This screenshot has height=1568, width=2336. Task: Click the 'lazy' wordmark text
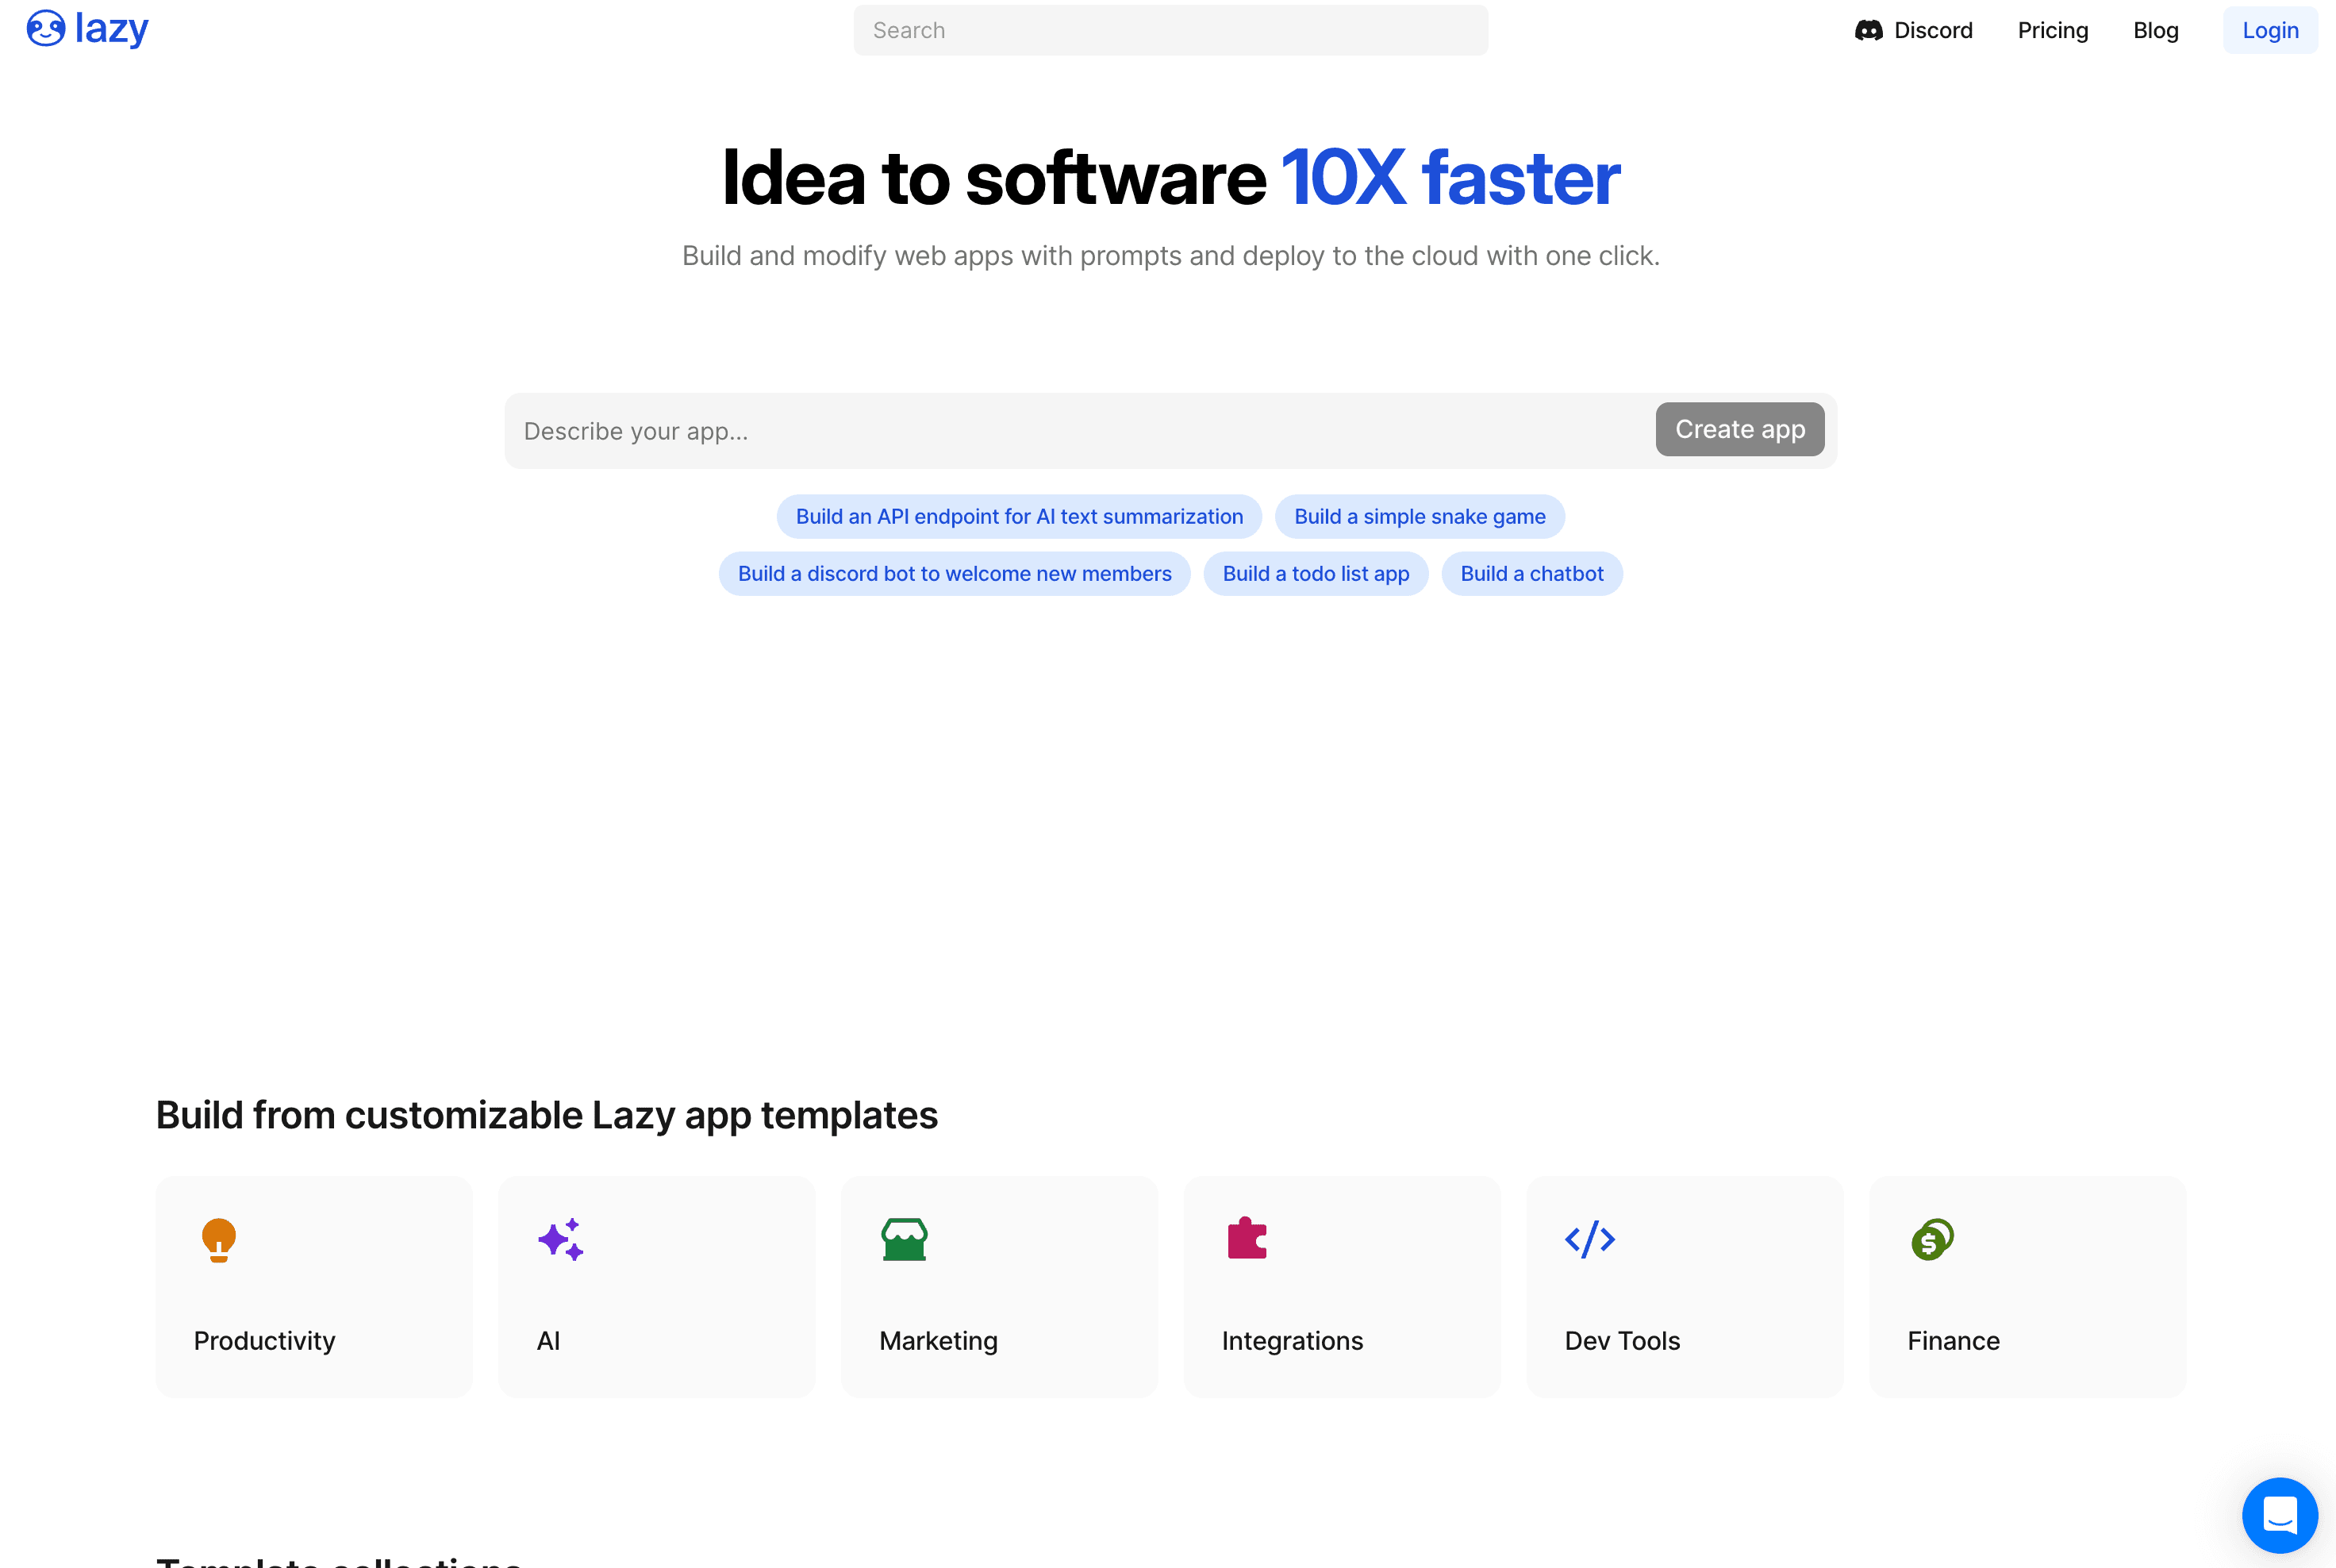[x=112, y=29]
